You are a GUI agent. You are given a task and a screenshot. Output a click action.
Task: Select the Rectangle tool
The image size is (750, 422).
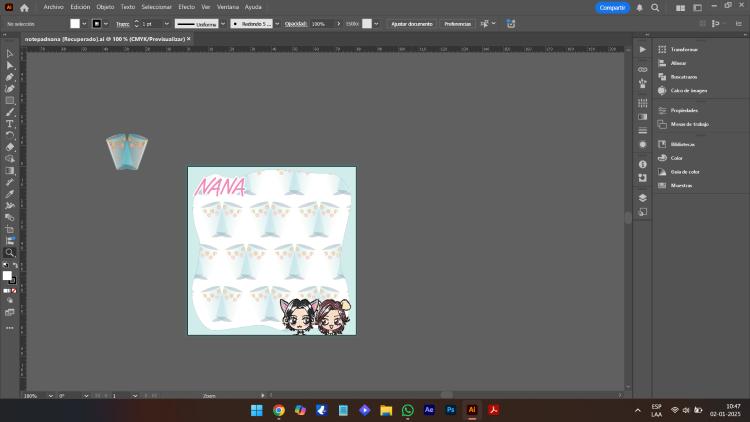pos(10,100)
